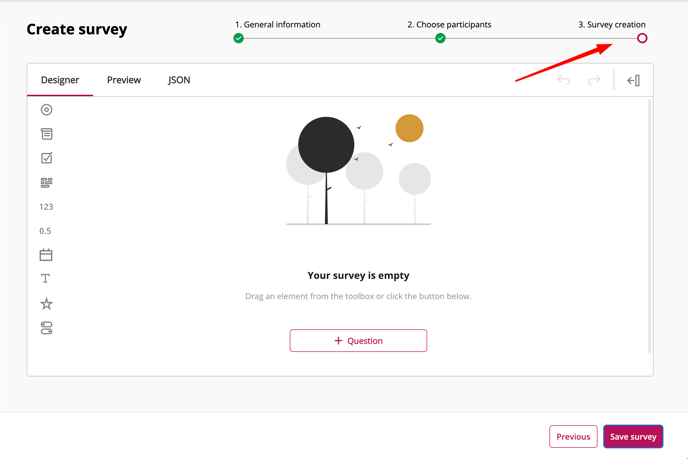Click the redo arrow in the toolbar

(594, 80)
